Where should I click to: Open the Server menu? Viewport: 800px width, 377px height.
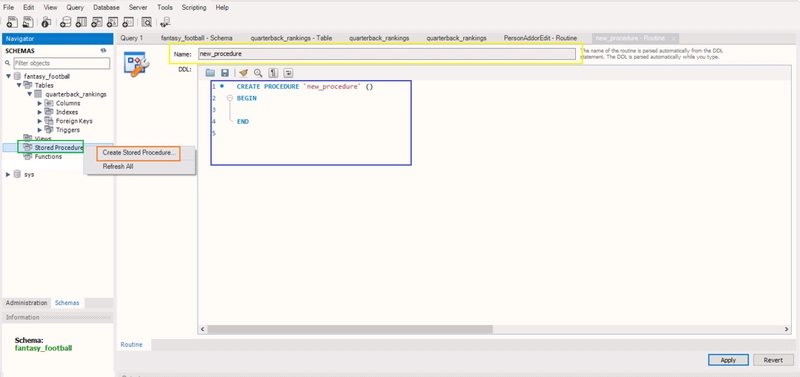coord(138,8)
